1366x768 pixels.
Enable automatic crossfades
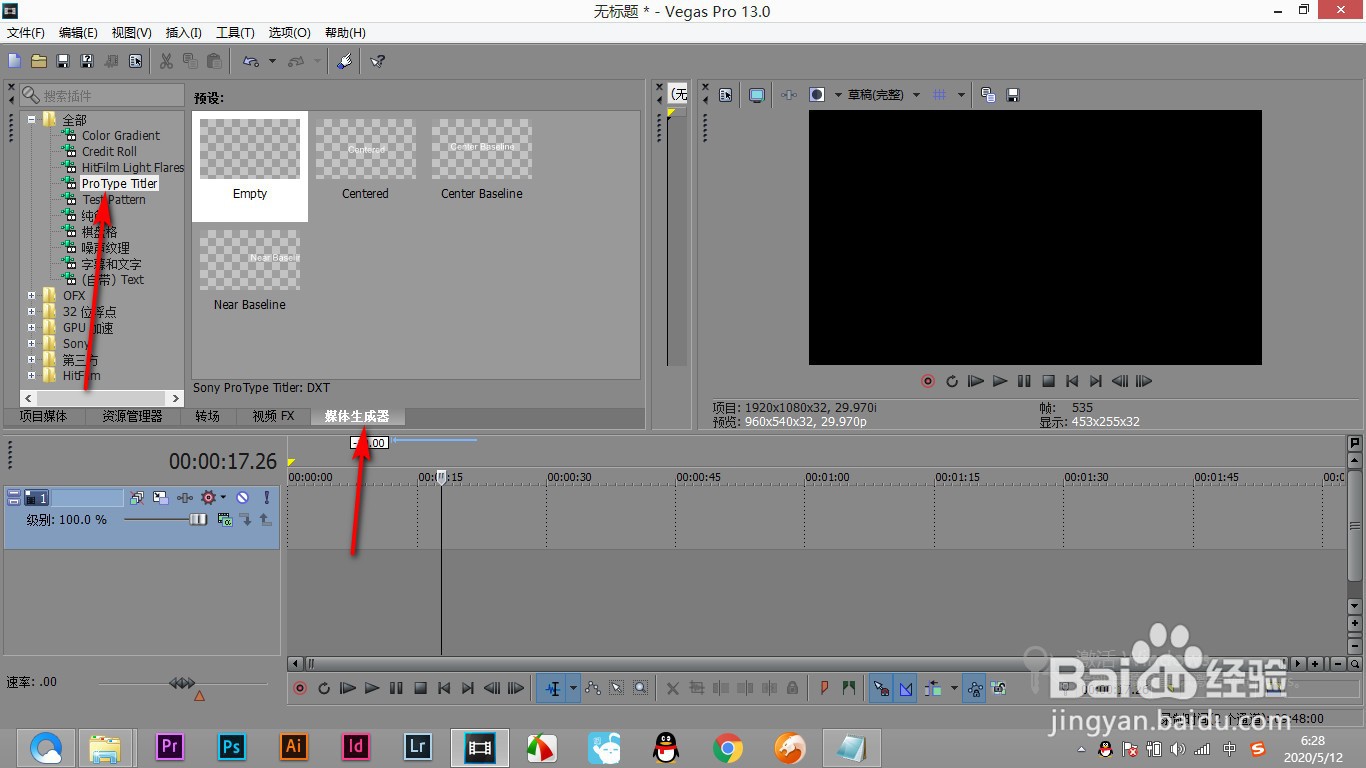pyautogui.click(x=906, y=688)
